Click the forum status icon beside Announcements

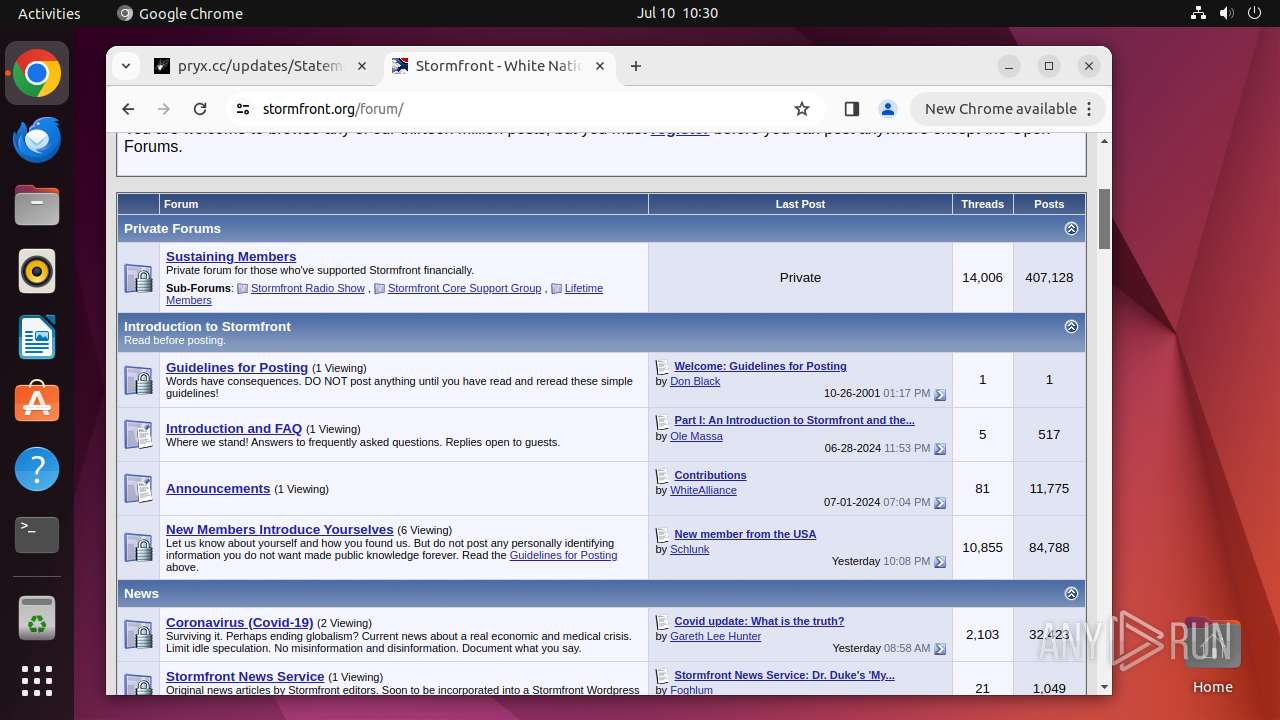click(138, 489)
